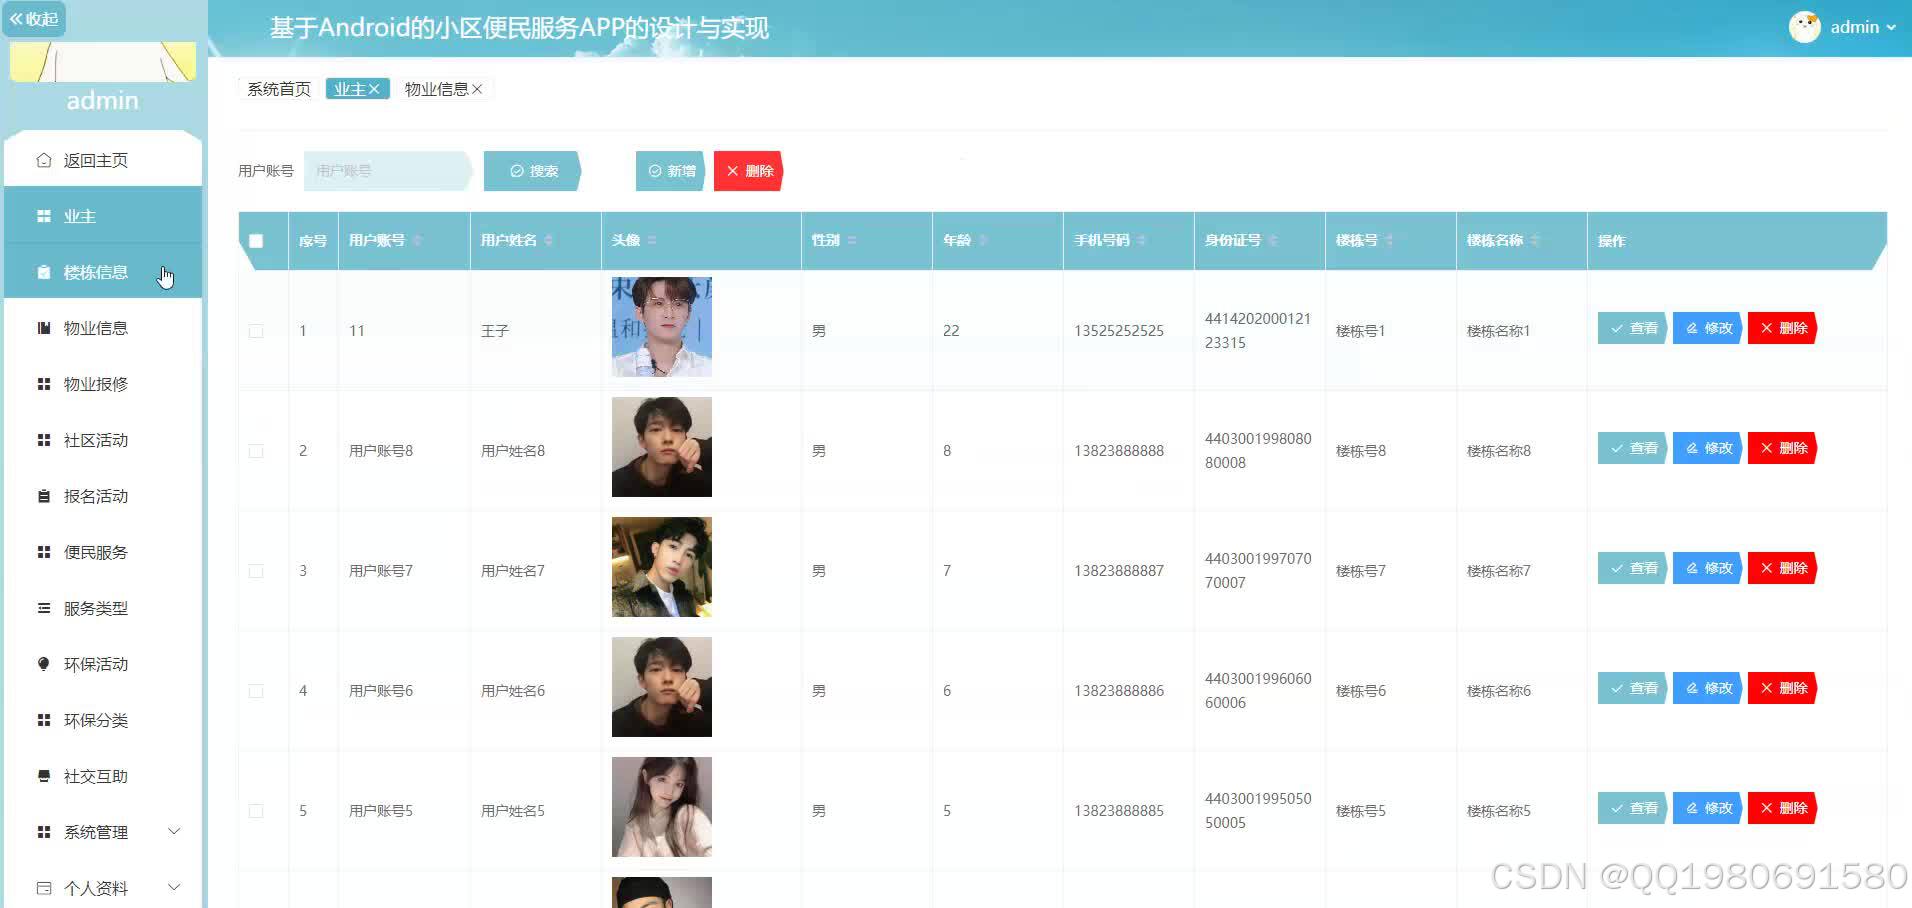Sort table by 楼栋名称 column arrows

(x=1535, y=240)
